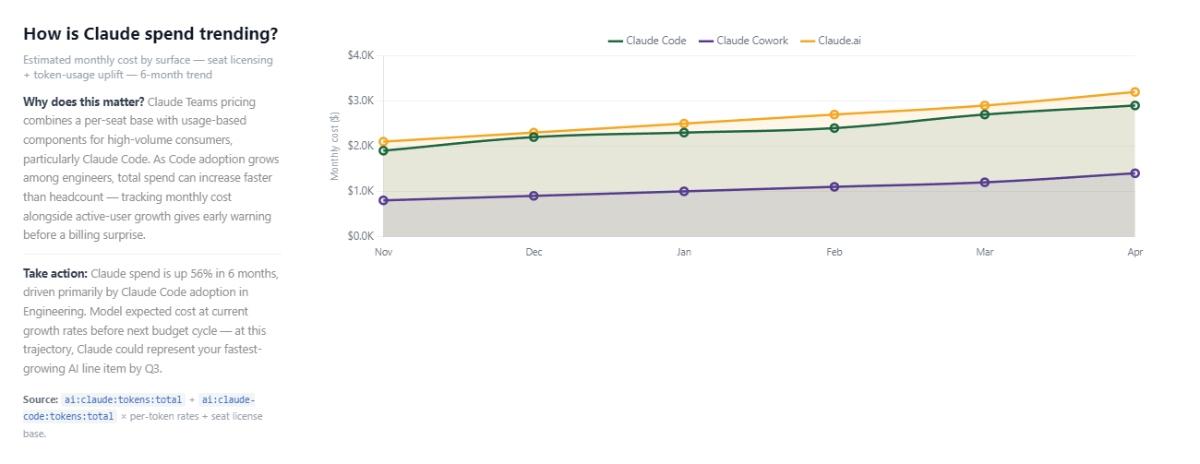The image size is (1200, 464).
Task: Click the $4.0K y-axis label
Action: (x=360, y=56)
